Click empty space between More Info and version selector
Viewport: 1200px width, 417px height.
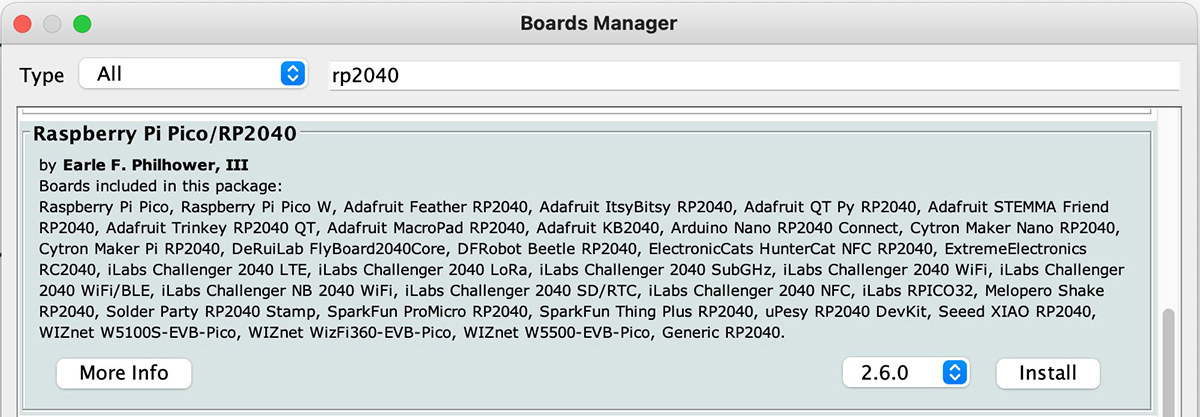tap(516, 373)
